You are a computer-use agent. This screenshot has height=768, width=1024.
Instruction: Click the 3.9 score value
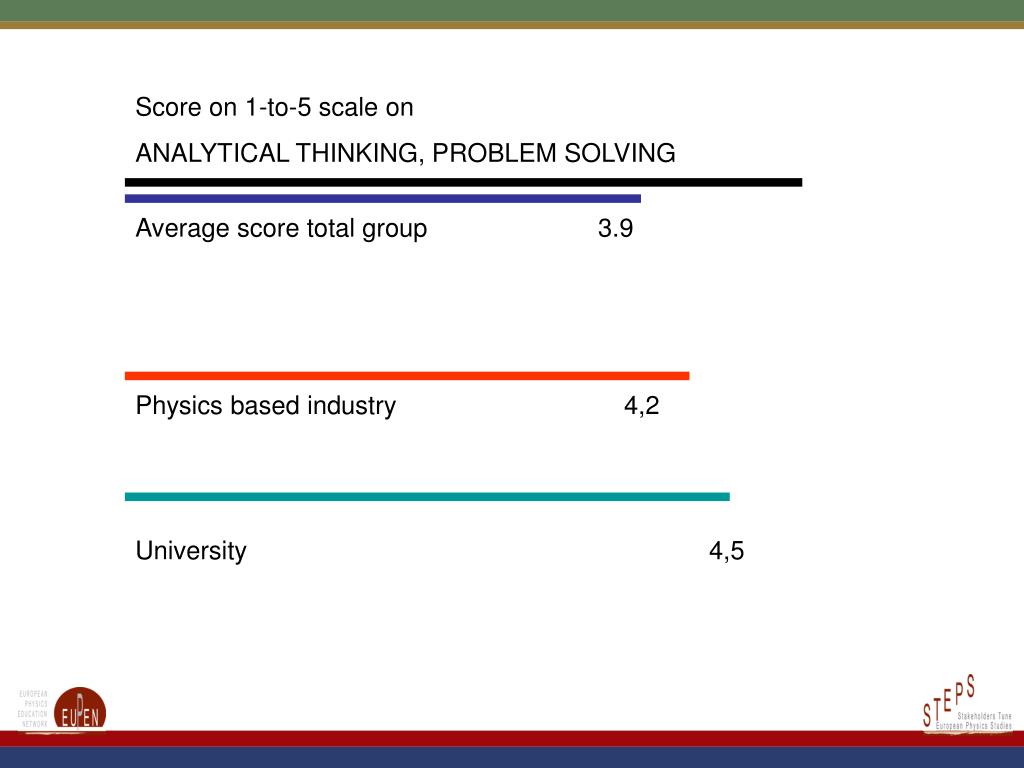coord(615,229)
